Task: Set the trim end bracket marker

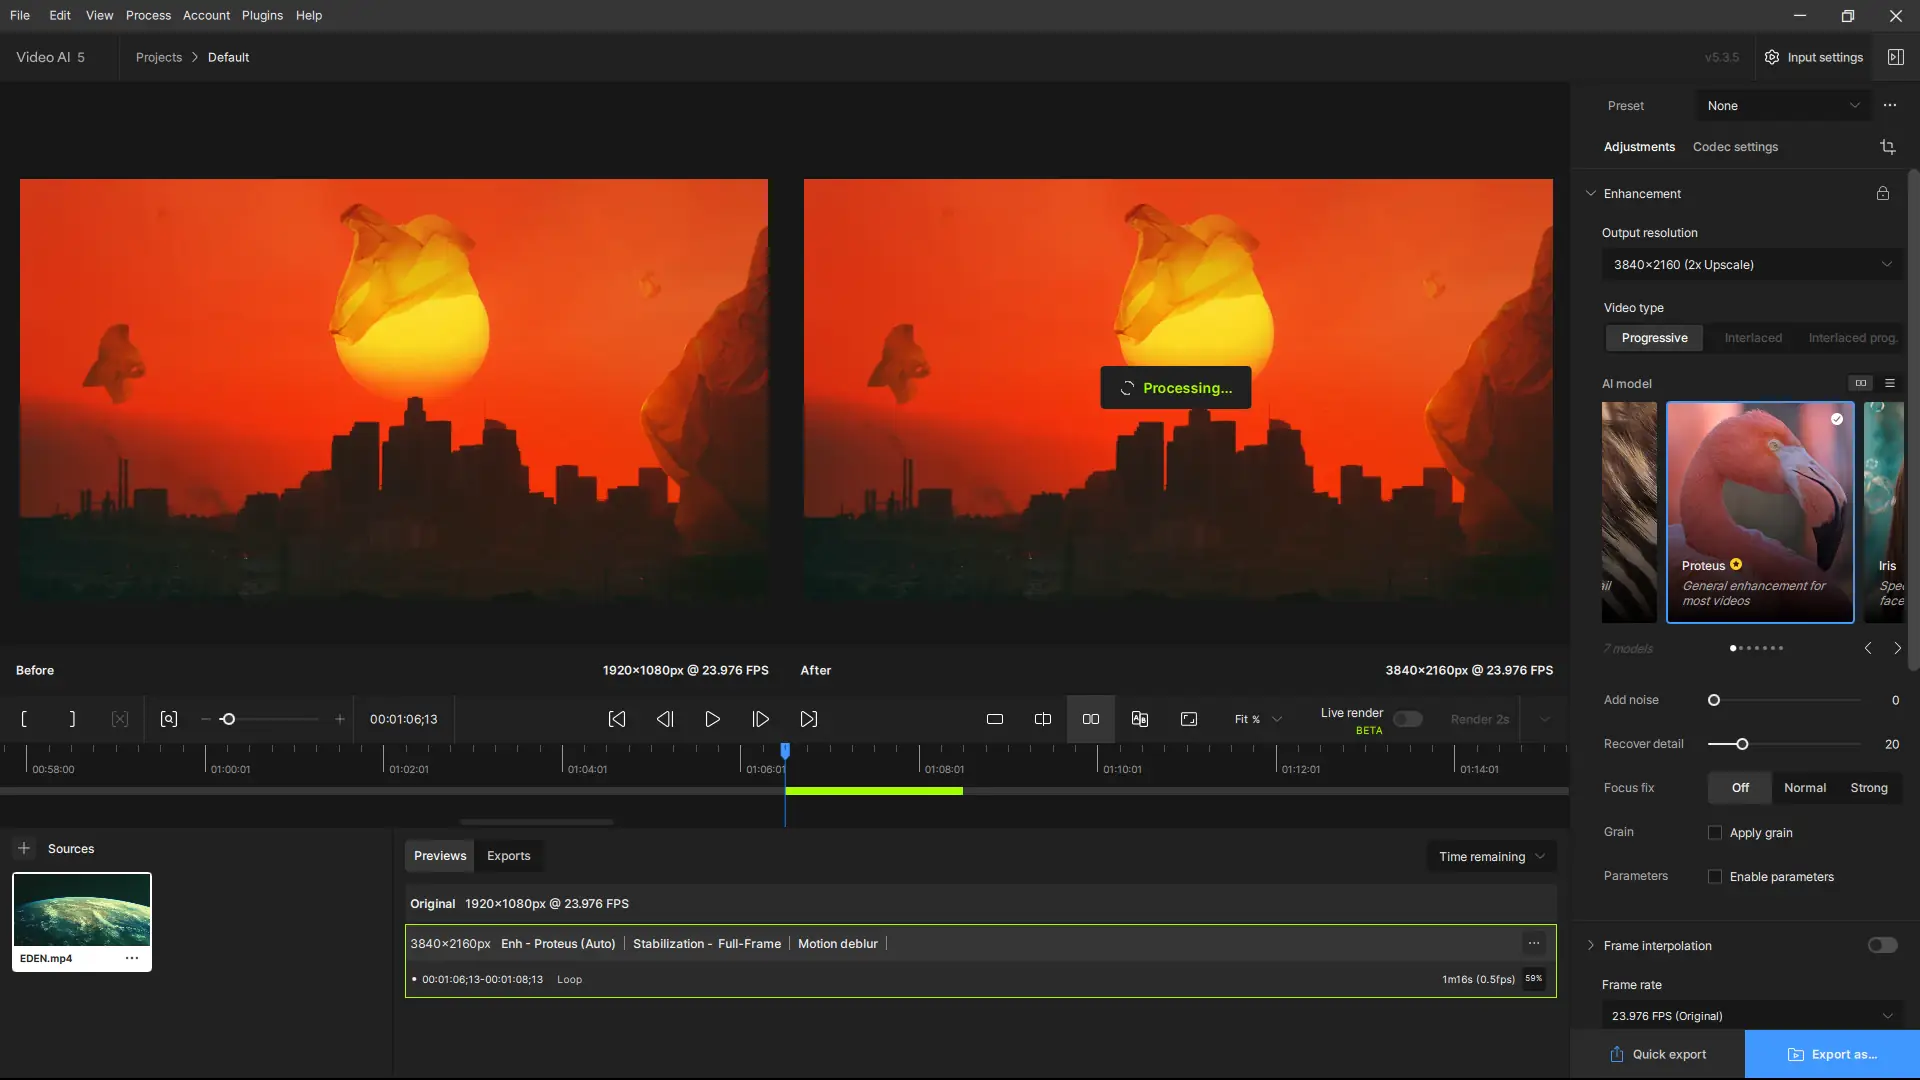Action: [x=72, y=719]
